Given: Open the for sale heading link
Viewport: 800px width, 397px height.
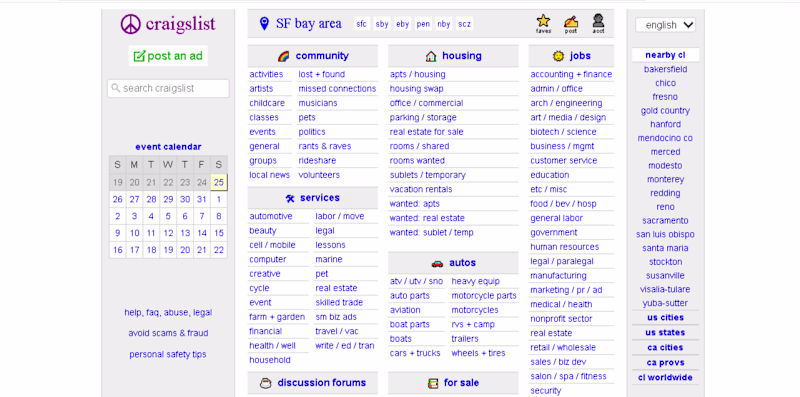Looking at the screenshot, I should pyautogui.click(x=461, y=383).
